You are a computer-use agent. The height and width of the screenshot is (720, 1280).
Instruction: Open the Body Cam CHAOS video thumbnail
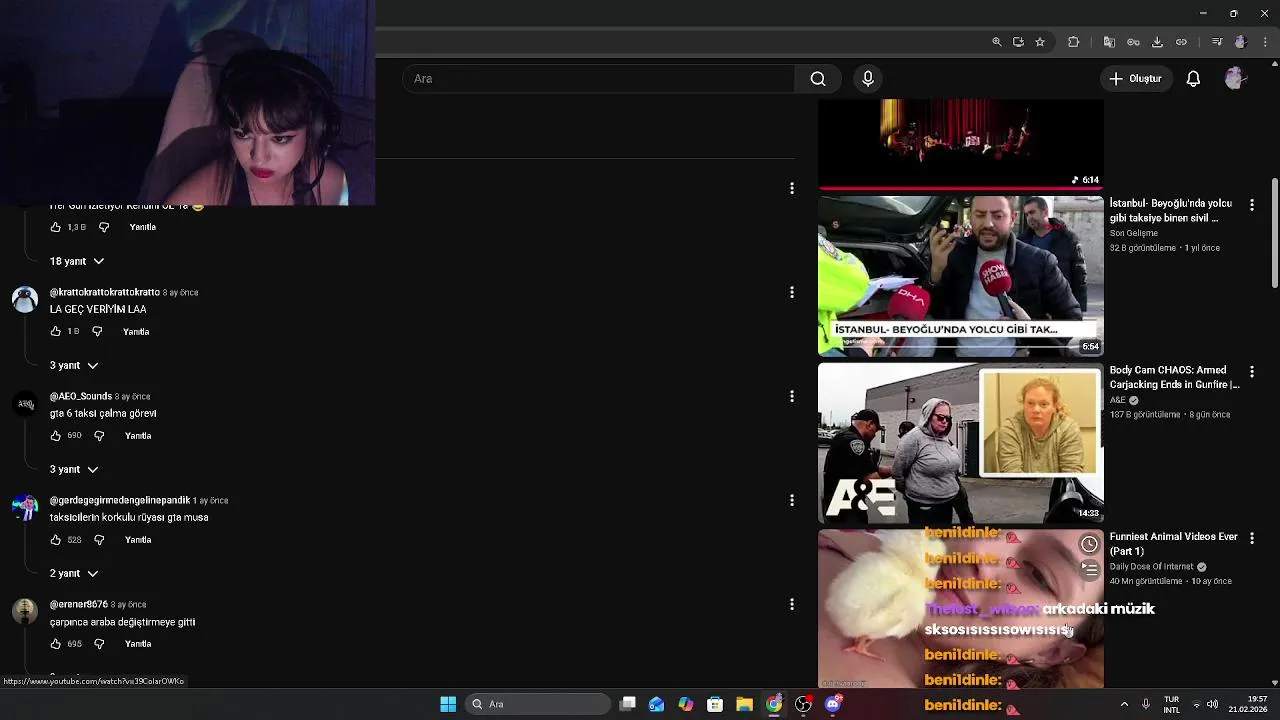point(961,443)
